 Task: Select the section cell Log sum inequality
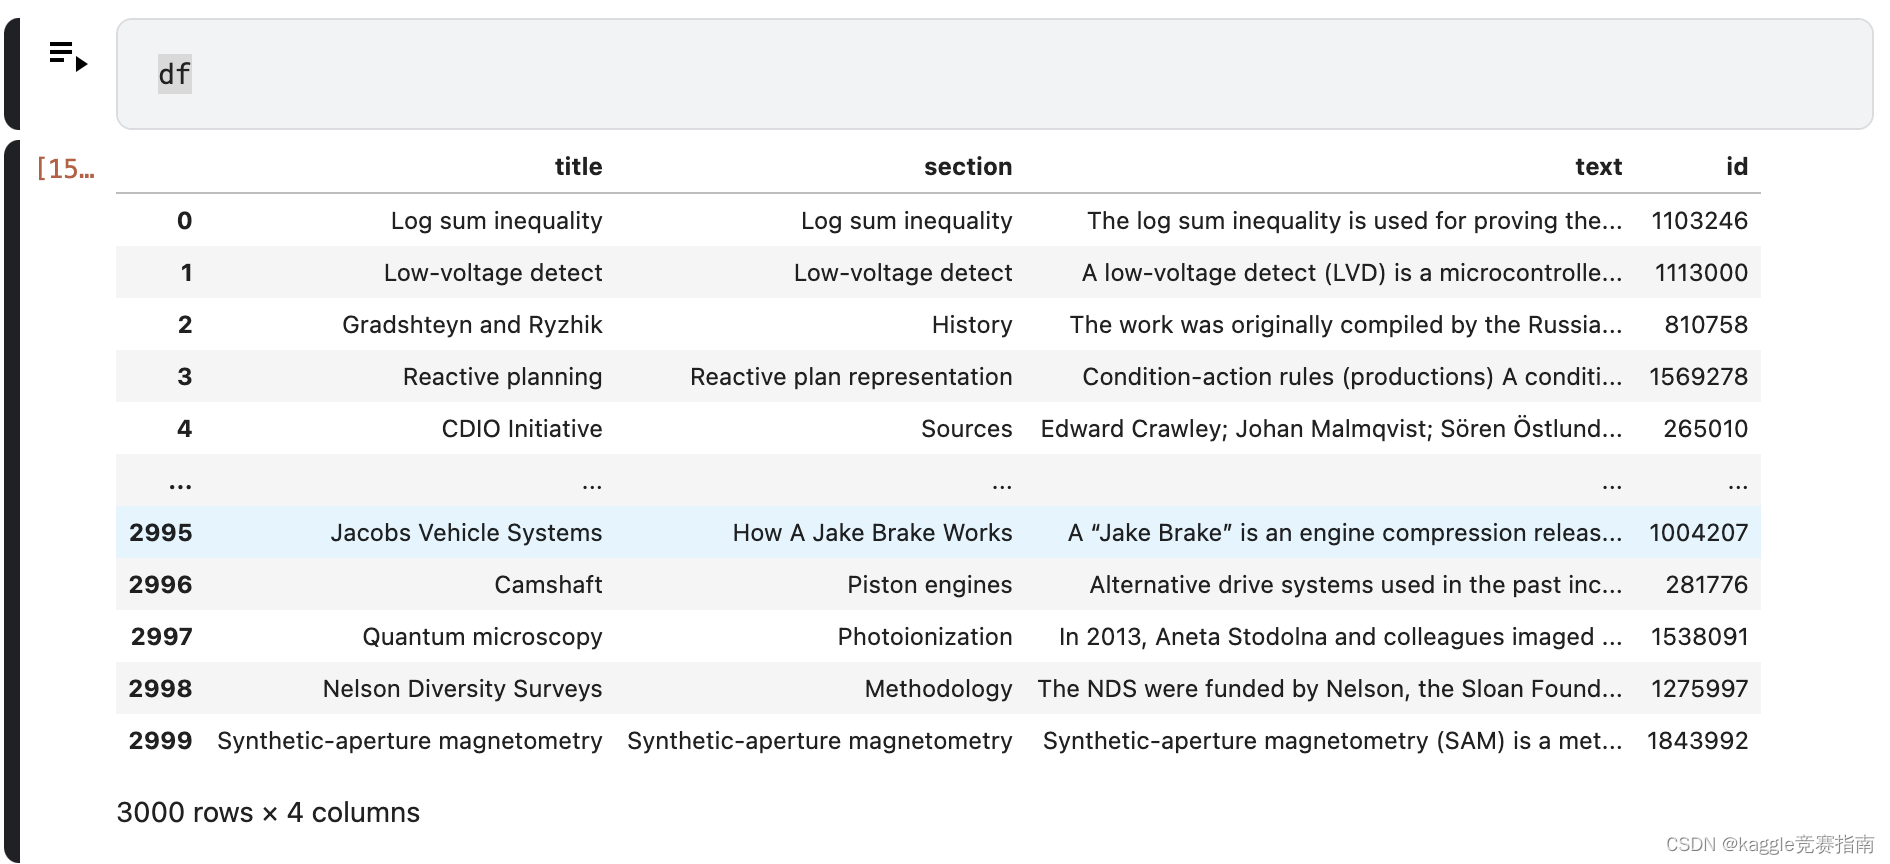(x=906, y=221)
